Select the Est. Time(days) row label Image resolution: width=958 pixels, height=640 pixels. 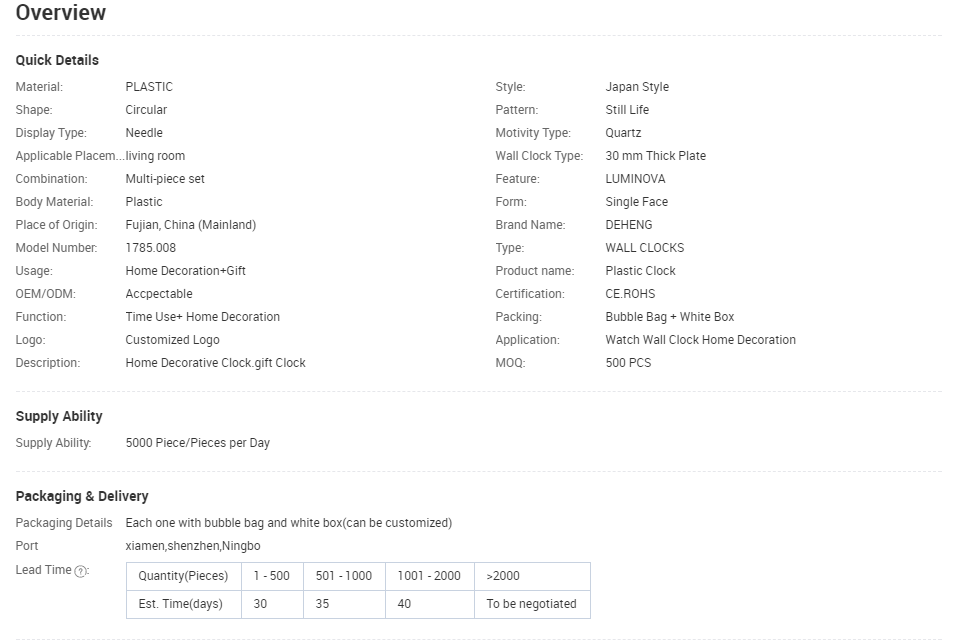[x=181, y=604]
